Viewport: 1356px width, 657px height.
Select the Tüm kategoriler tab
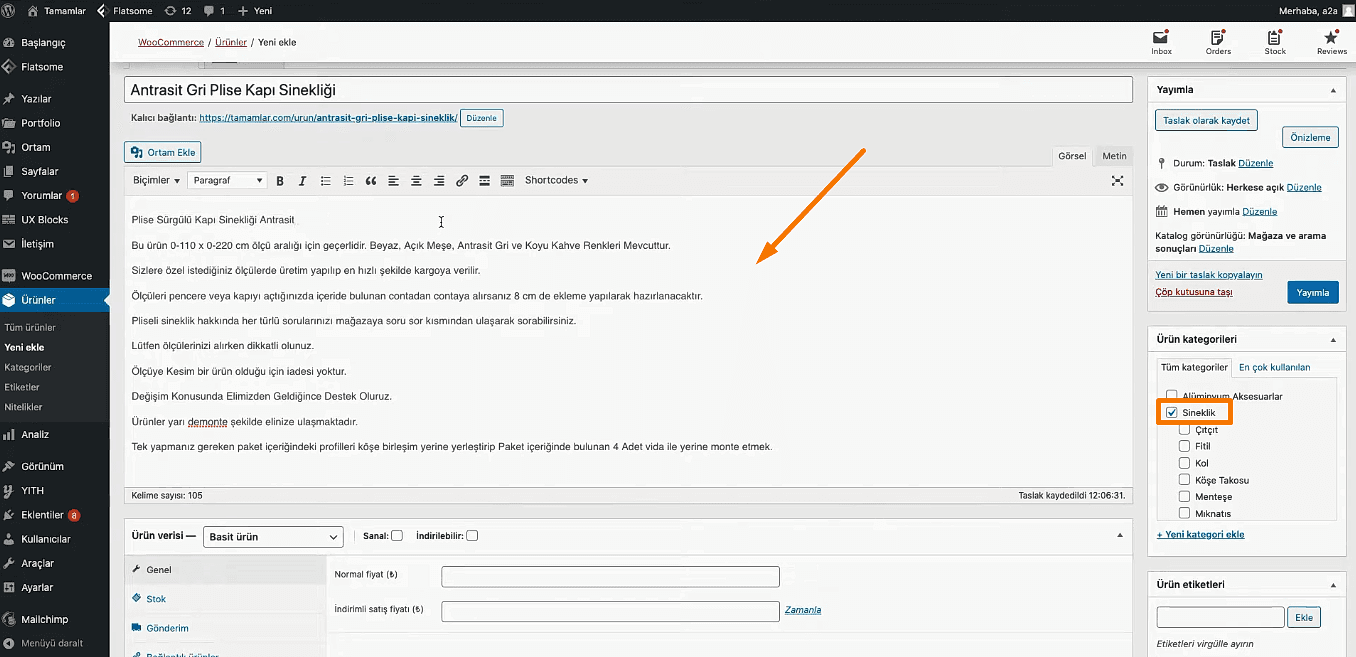[x=1194, y=367]
